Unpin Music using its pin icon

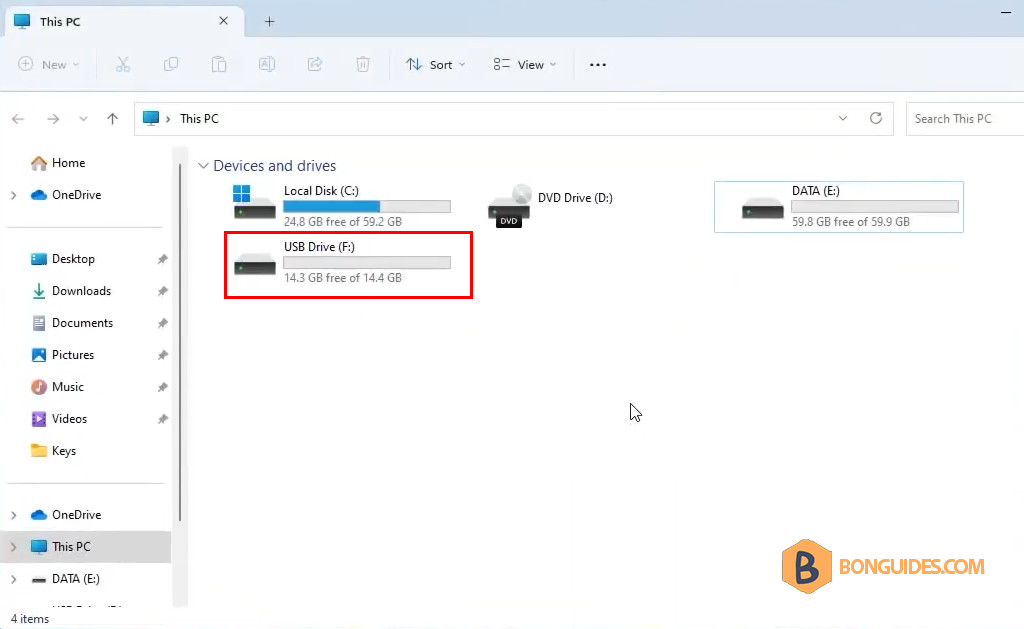click(162, 387)
